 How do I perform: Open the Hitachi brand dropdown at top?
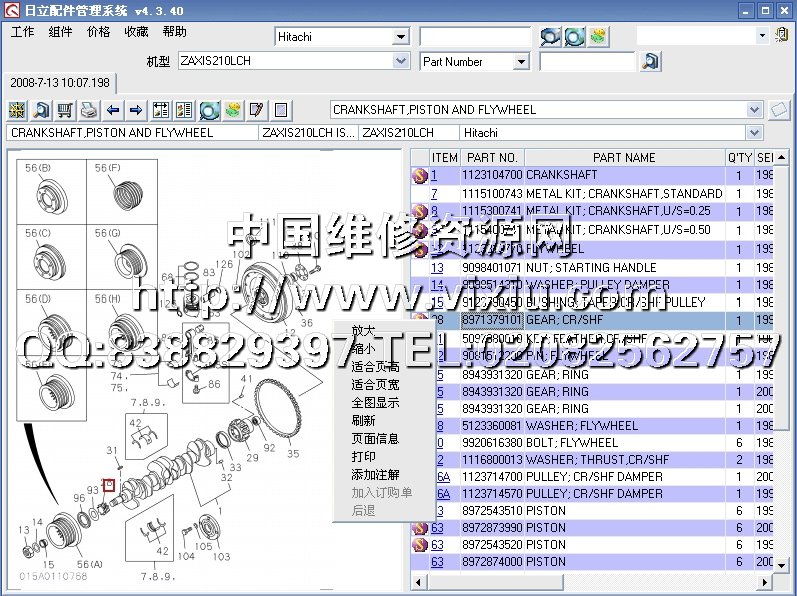click(401, 37)
